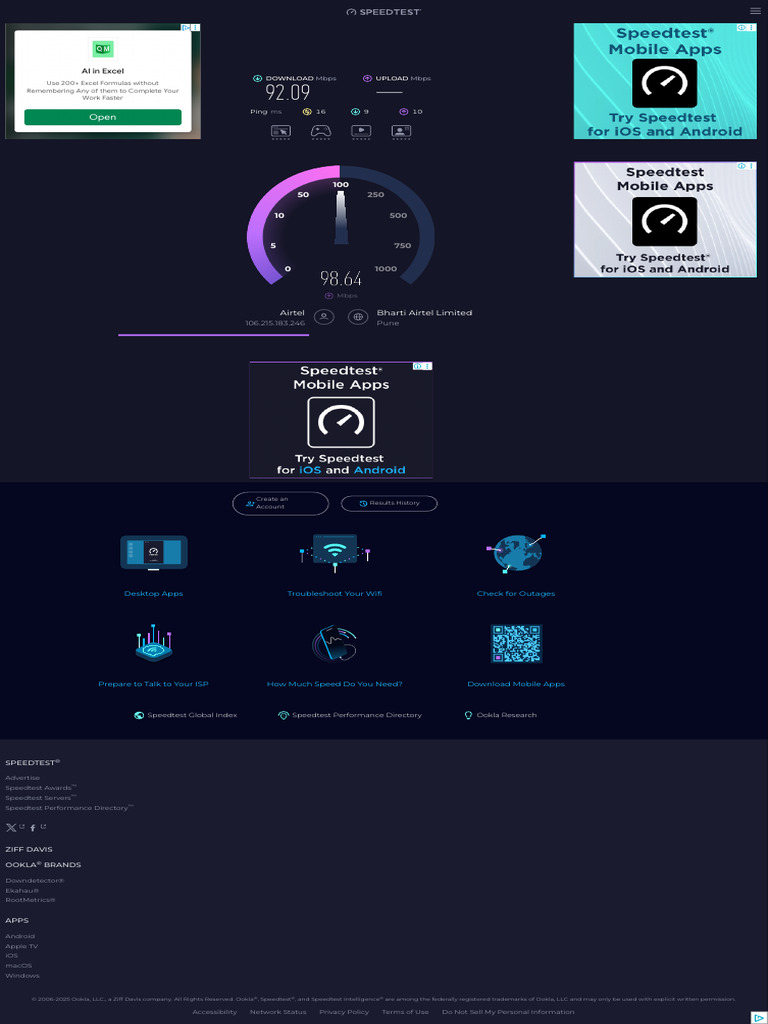Click the Speedtest logo in the header
Viewport: 768px width, 1024px height.
pyautogui.click(x=384, y=12)
